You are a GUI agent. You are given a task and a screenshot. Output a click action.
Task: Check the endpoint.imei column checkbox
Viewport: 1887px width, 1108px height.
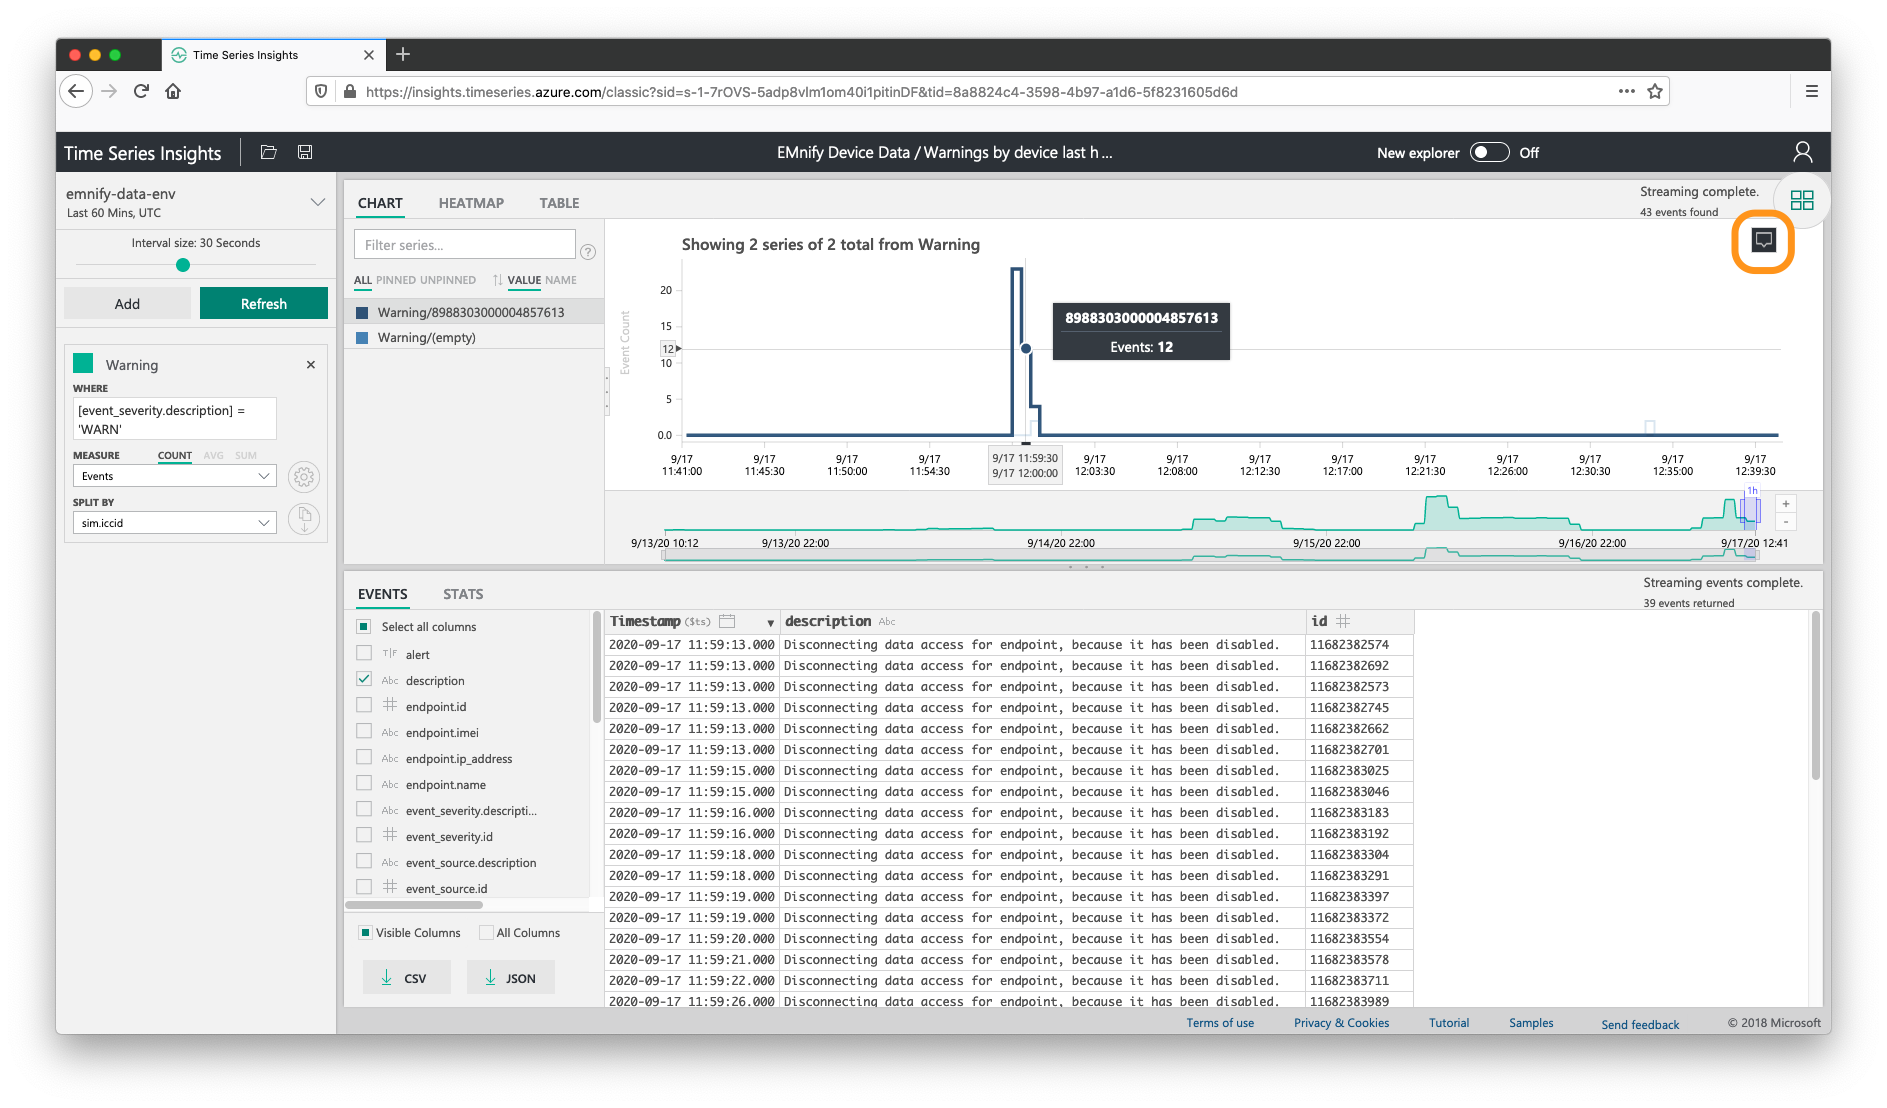coord(364,731)
